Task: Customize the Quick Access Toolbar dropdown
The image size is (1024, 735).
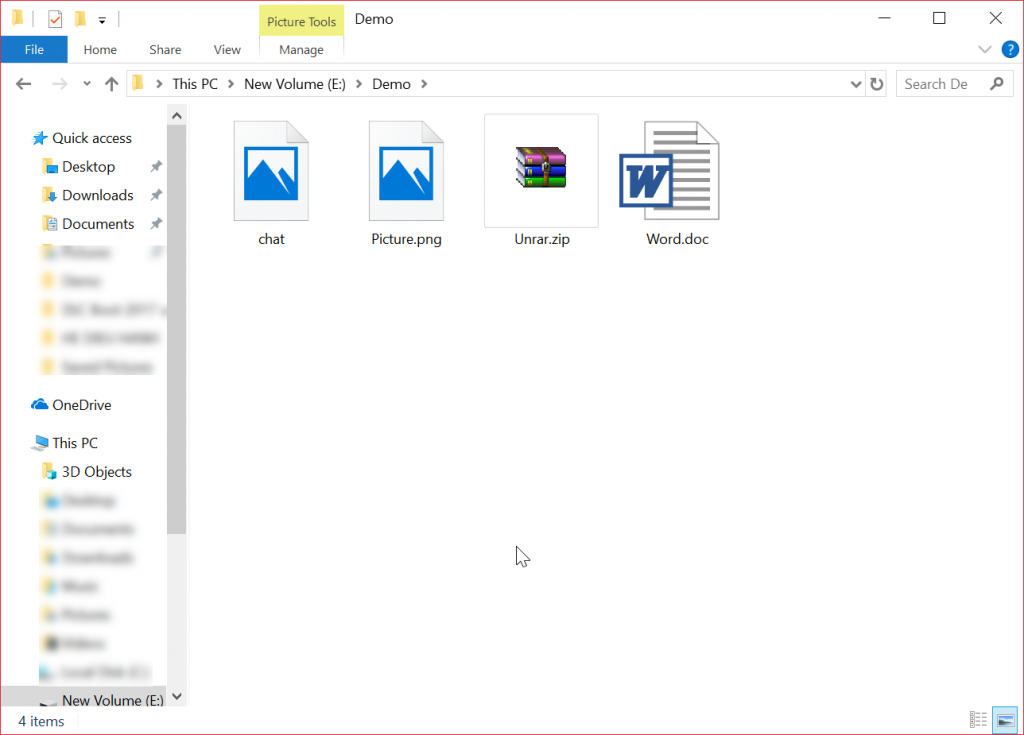Action: (x=103, y=18)
